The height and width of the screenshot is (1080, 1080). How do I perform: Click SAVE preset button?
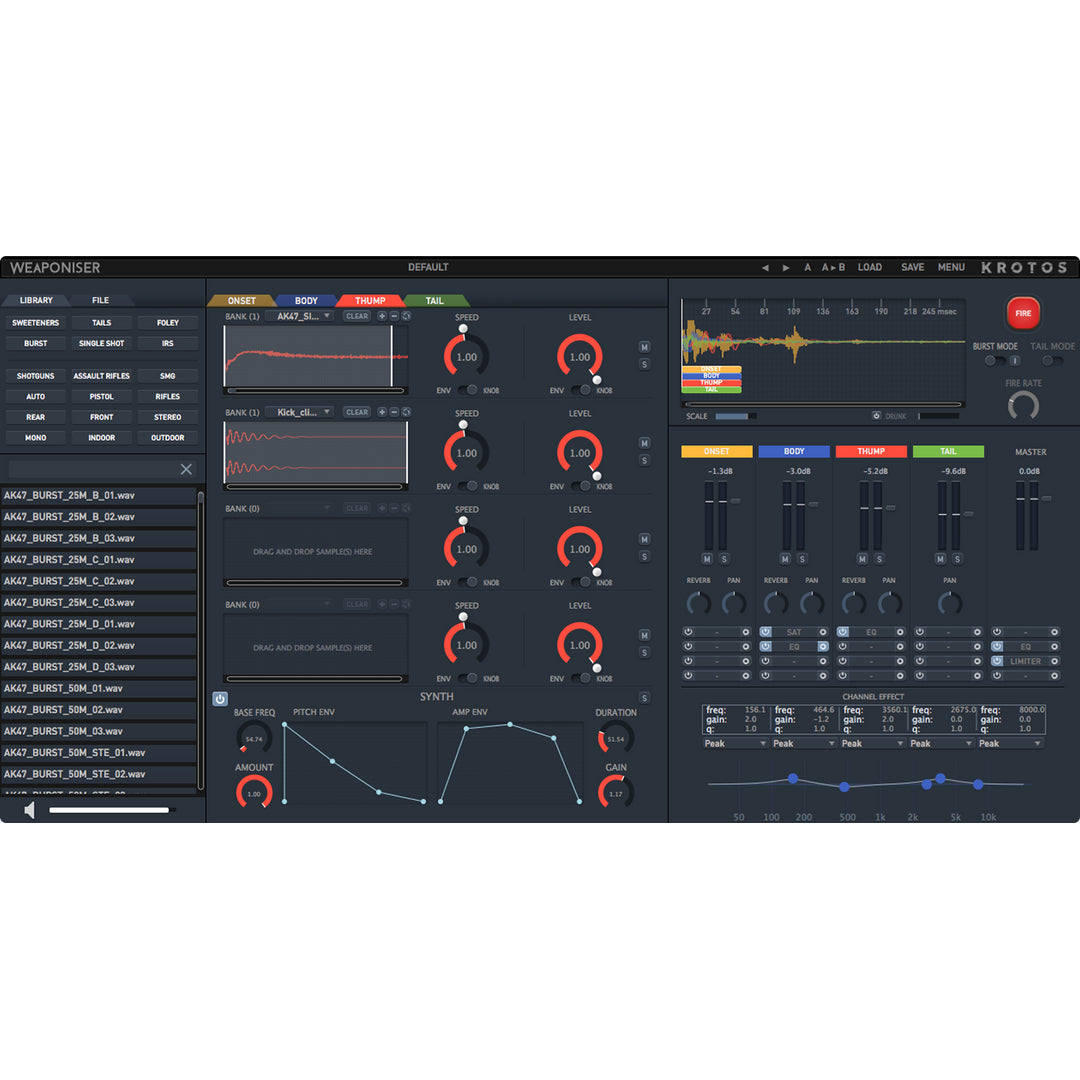pyautogui.click(x=913, y=267)
